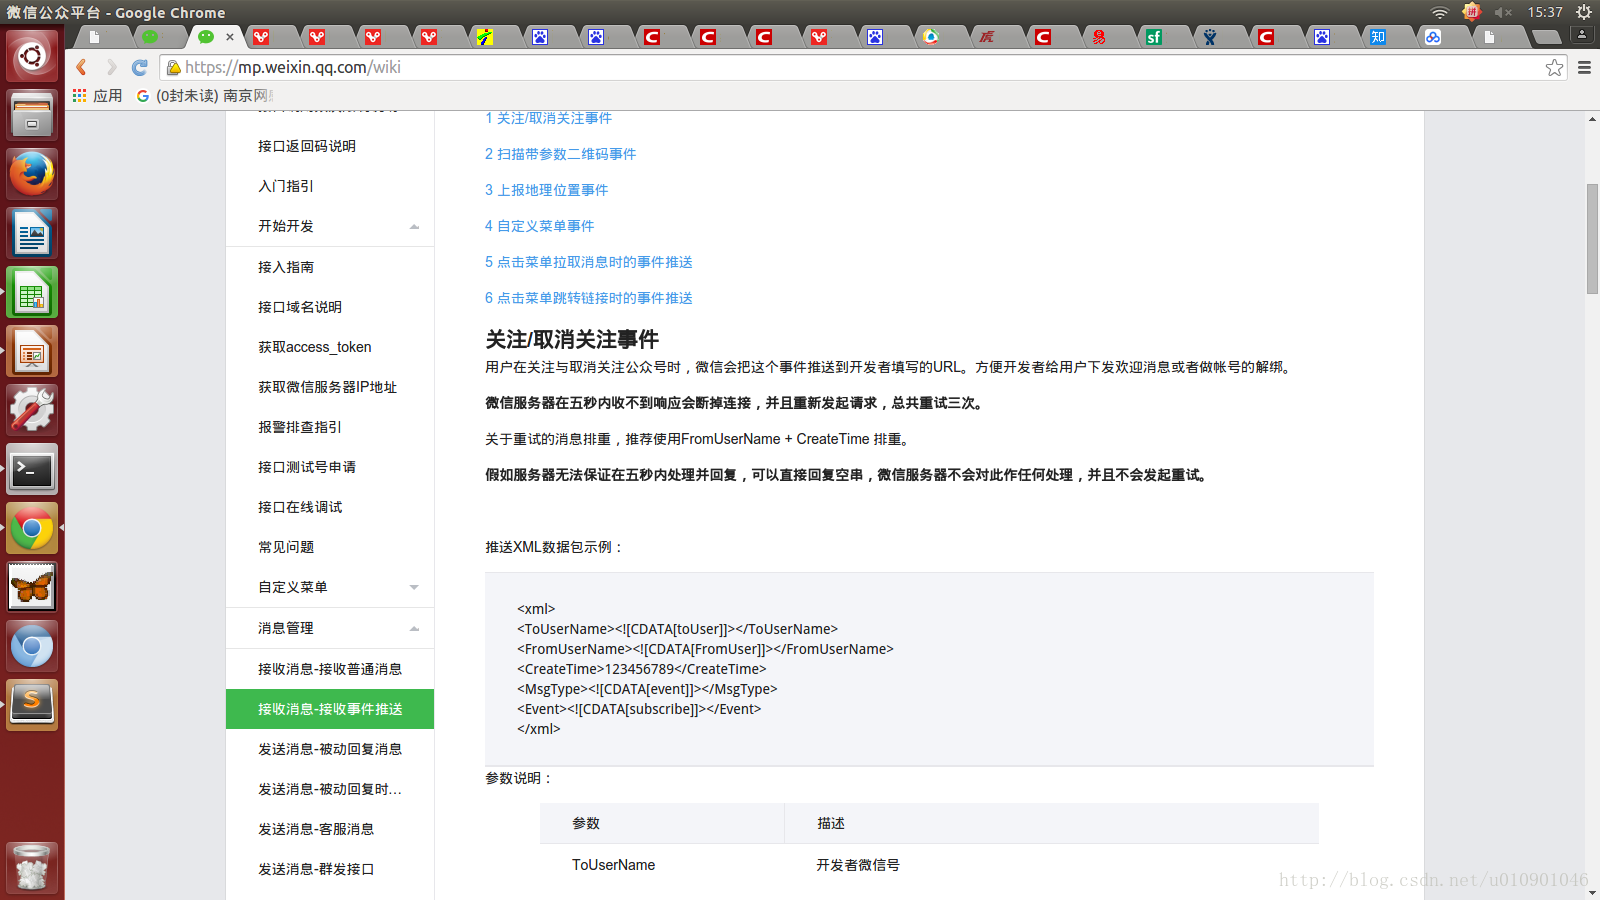Open the Files manager from the launcher

[x=32, y=115]
